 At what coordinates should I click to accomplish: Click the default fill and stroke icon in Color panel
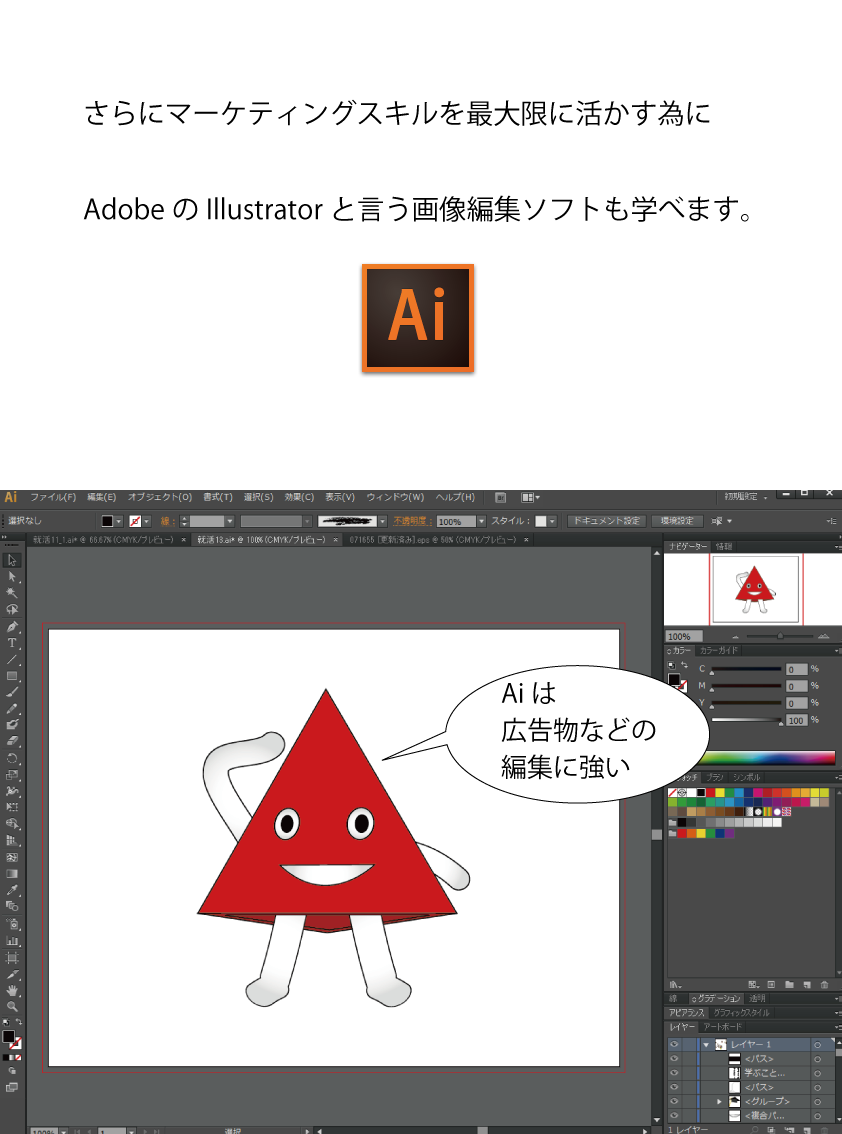click(671, 665)
